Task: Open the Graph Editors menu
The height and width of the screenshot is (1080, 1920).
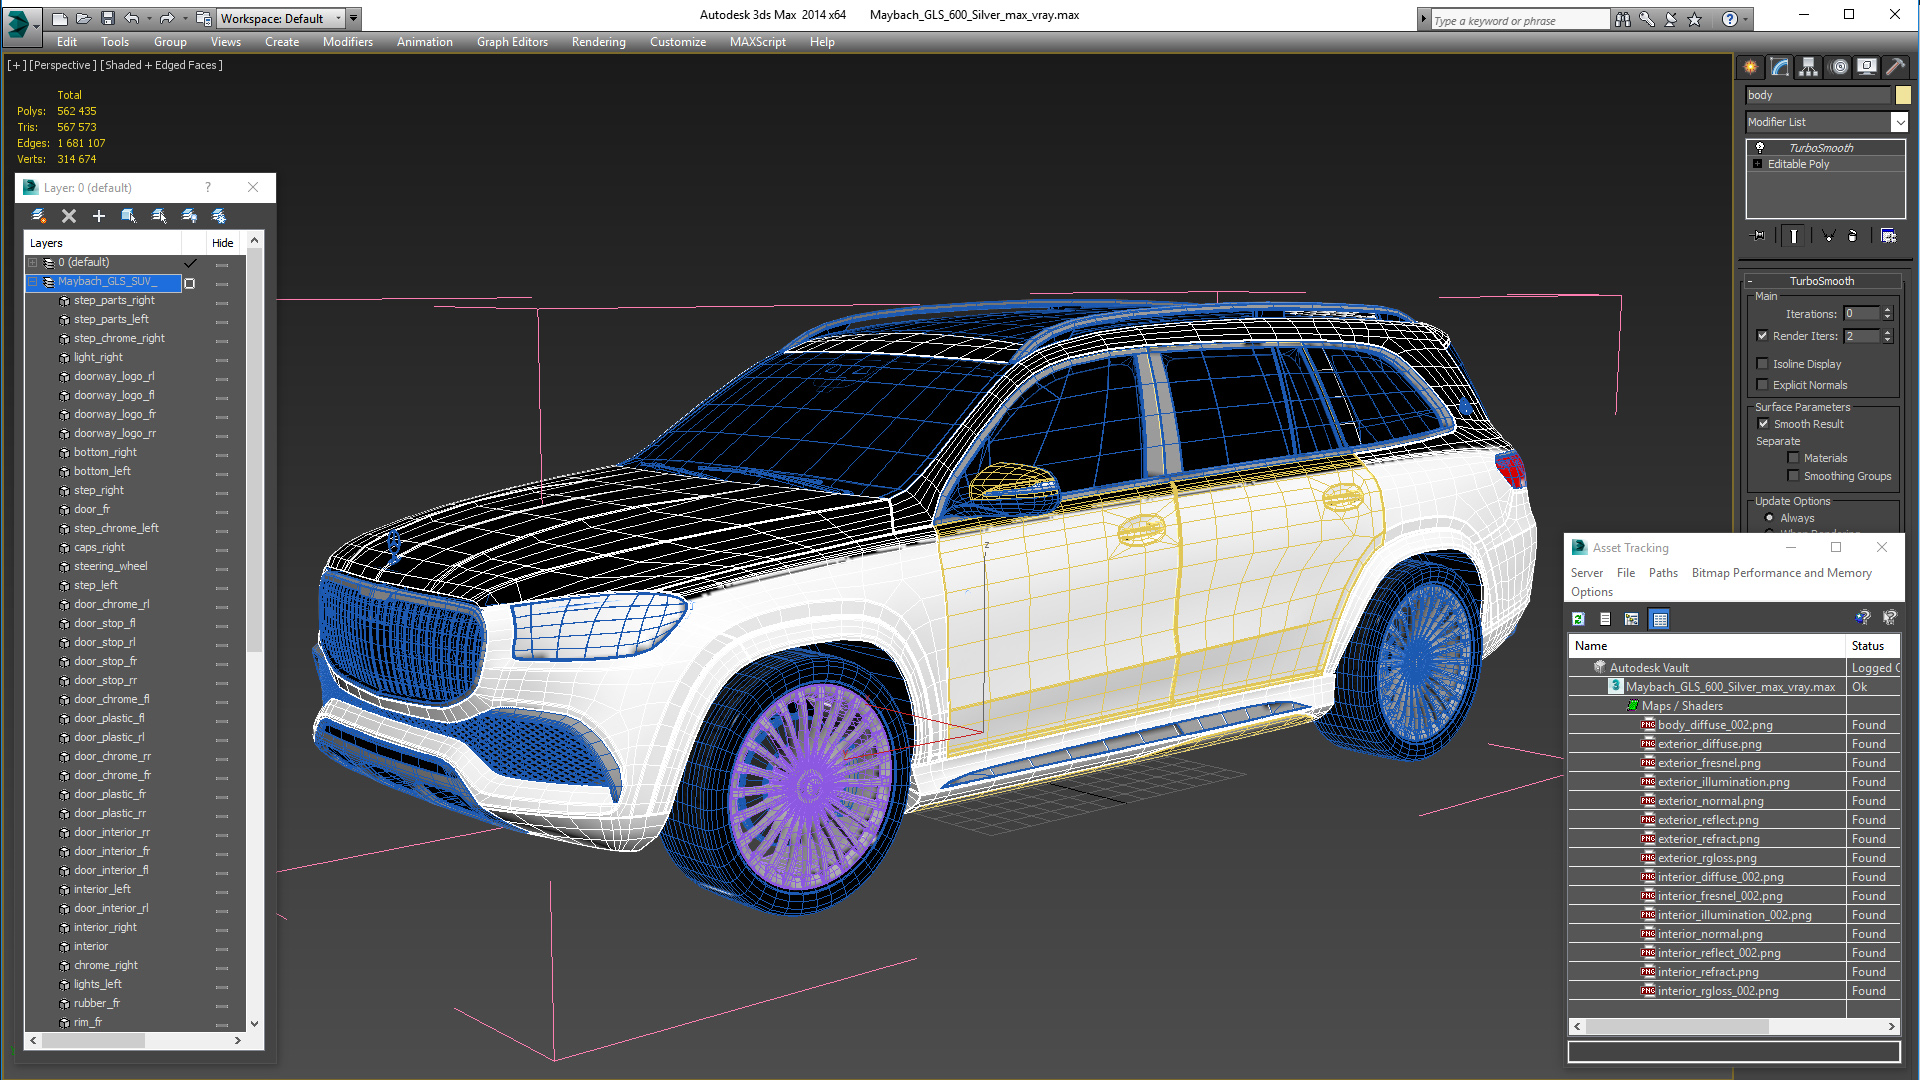Action: (x=512, y=42)
